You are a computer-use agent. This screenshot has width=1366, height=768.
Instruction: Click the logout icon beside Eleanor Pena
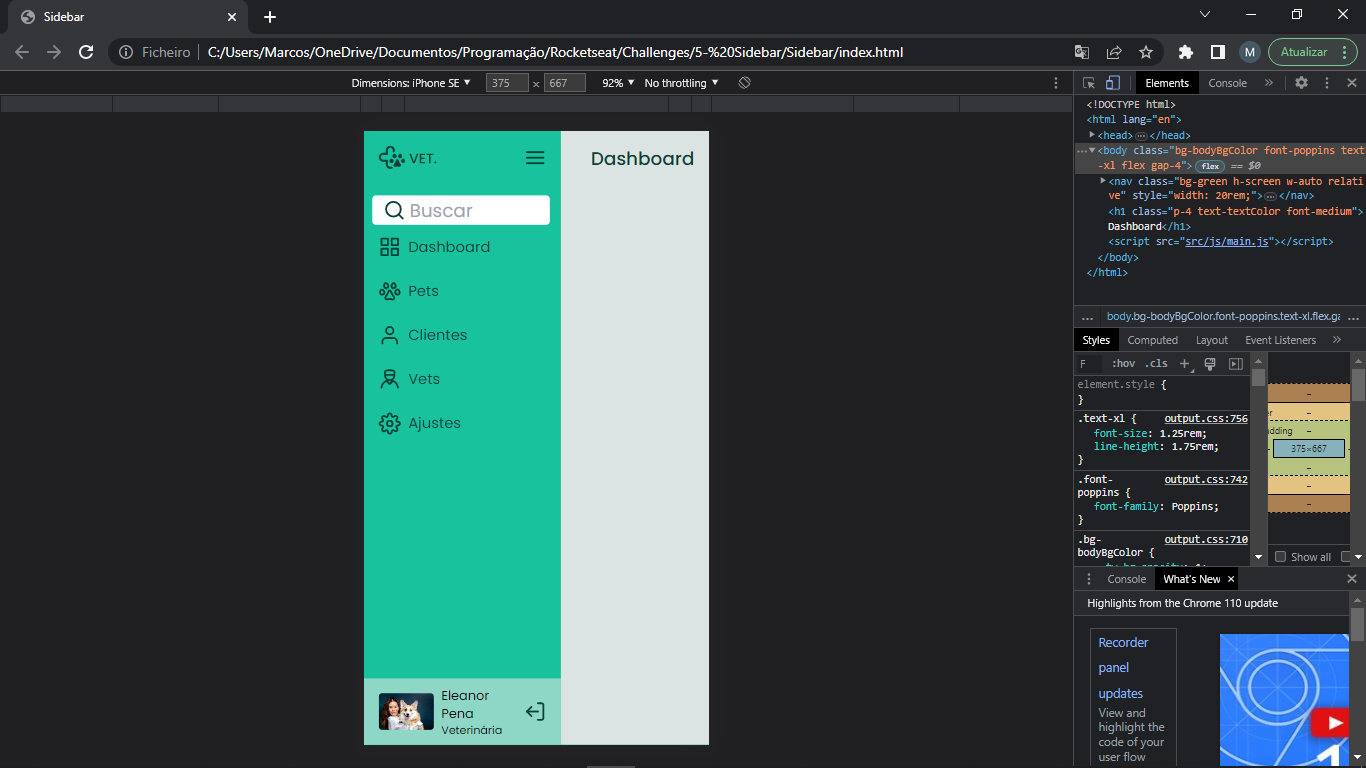[535, 711]
